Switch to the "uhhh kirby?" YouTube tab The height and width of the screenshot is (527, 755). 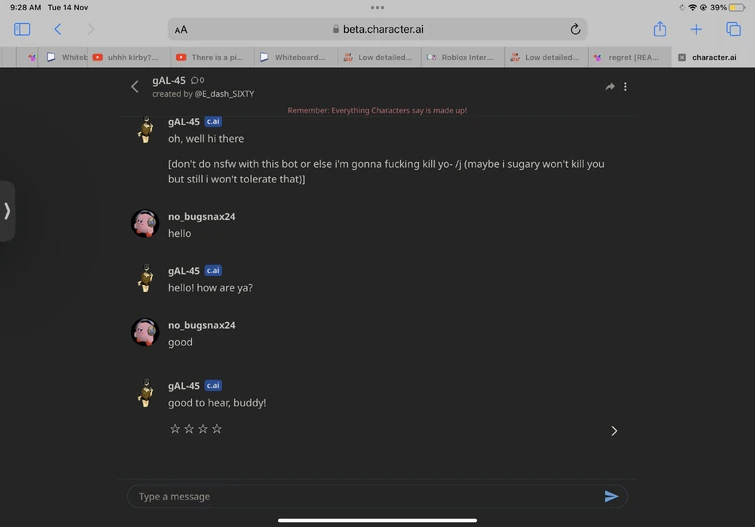pyautogui.click(x=127, y=57)
